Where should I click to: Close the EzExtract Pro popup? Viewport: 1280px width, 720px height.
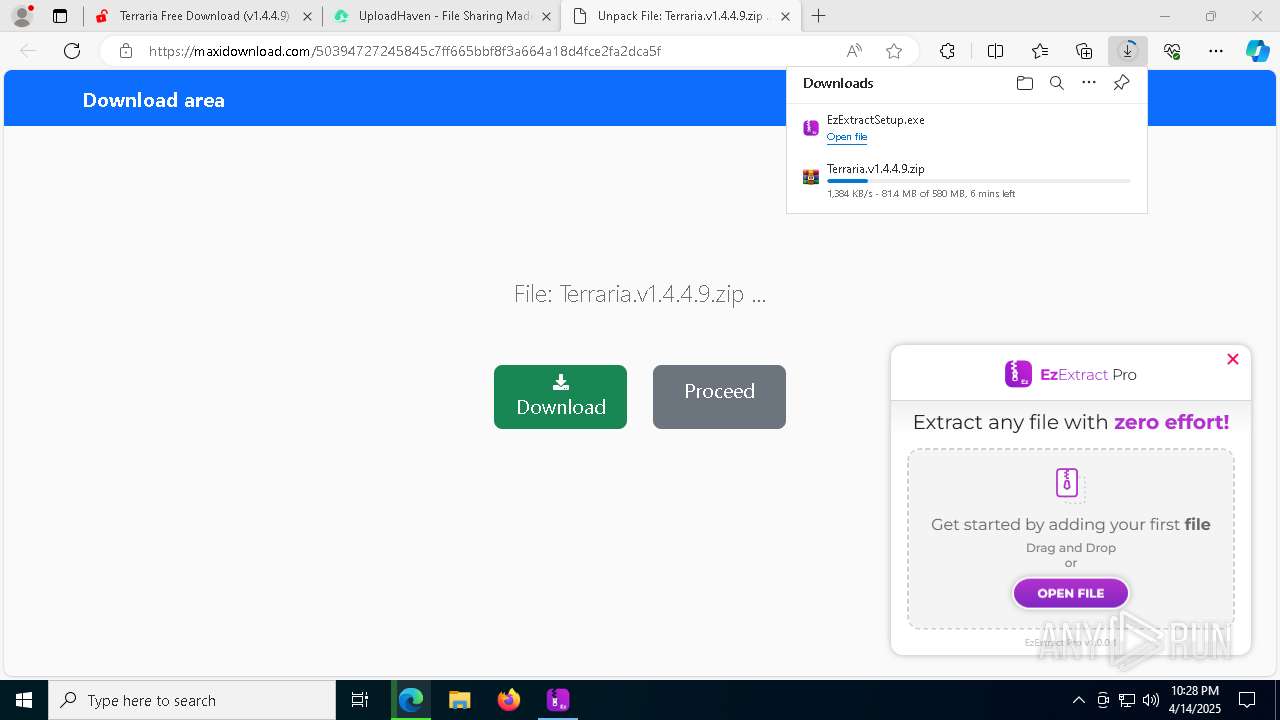pyautogui.click(x=1232, y=359)
